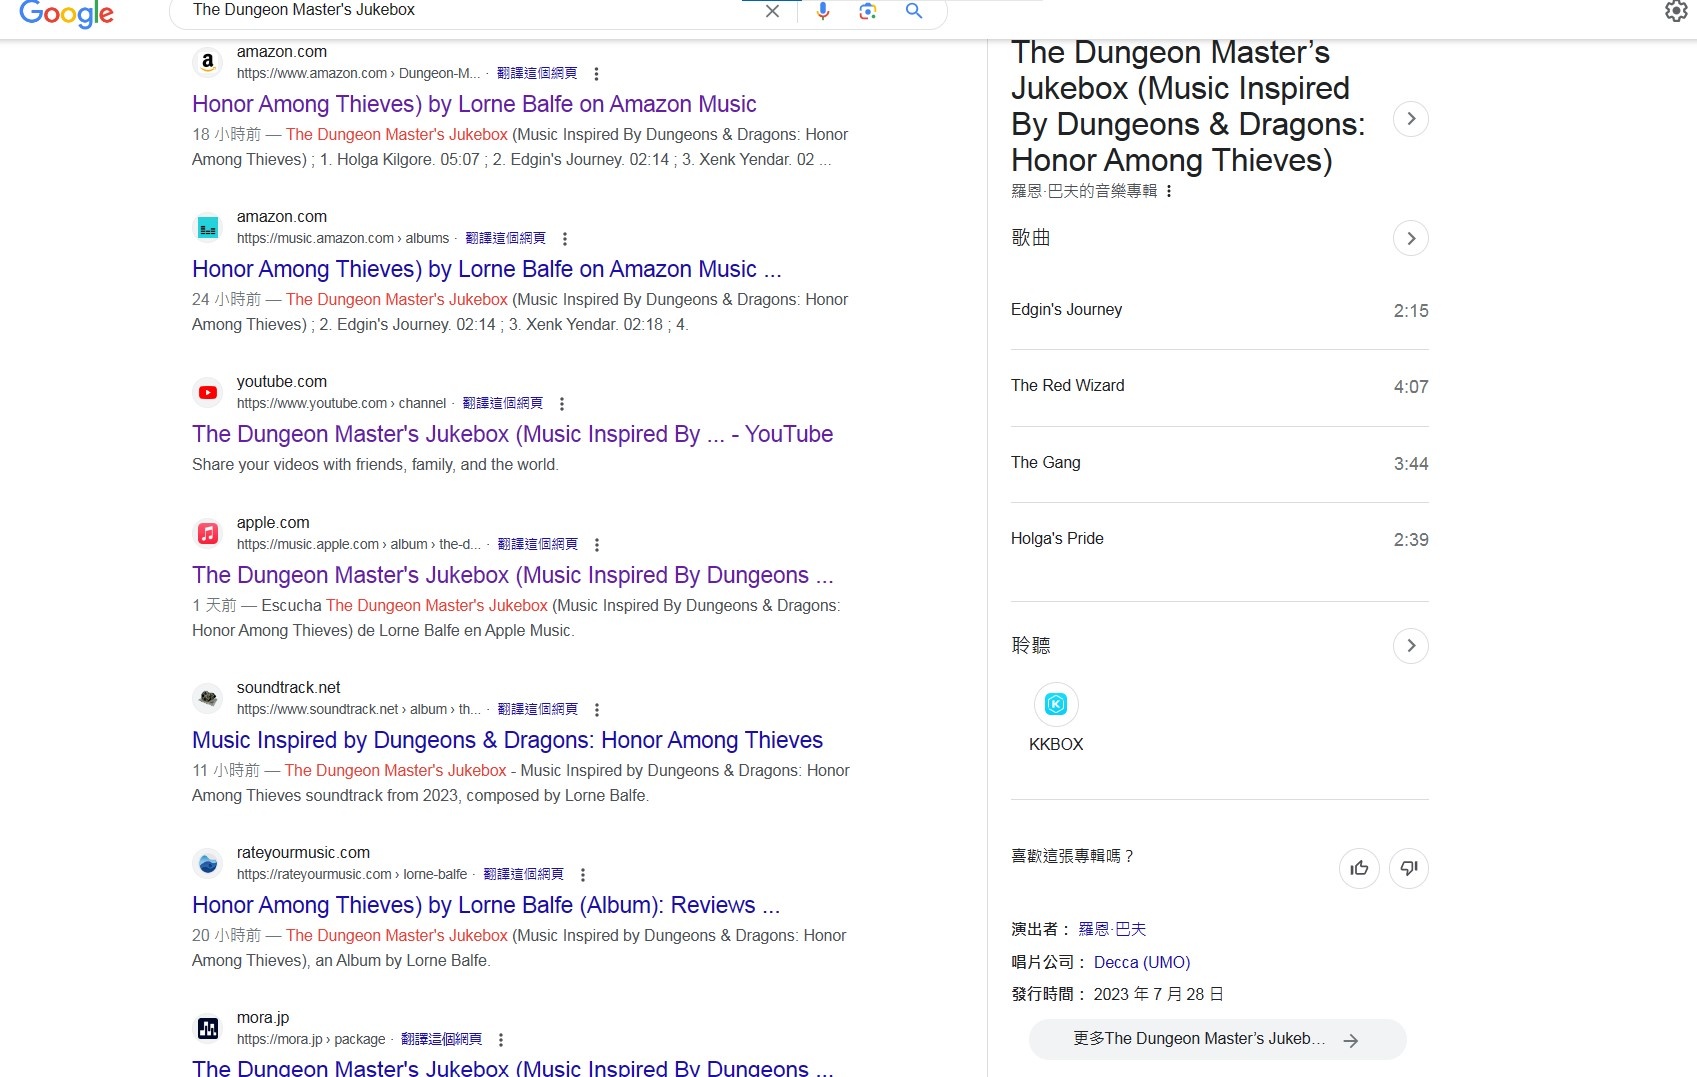The height and width of the screenshot is (1077, 1697).
Task: Translate the rateyourmusic.com page link
Action: click(x=524, y=874)
